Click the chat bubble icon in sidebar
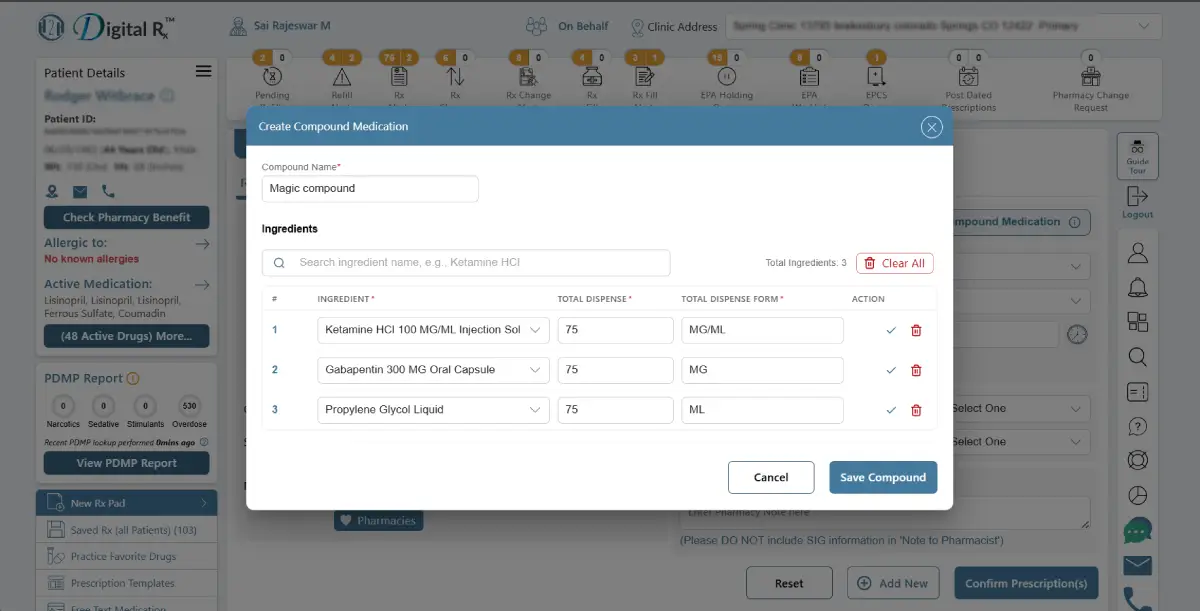This screenshot has height=611, width=1200. point(1138,530)
